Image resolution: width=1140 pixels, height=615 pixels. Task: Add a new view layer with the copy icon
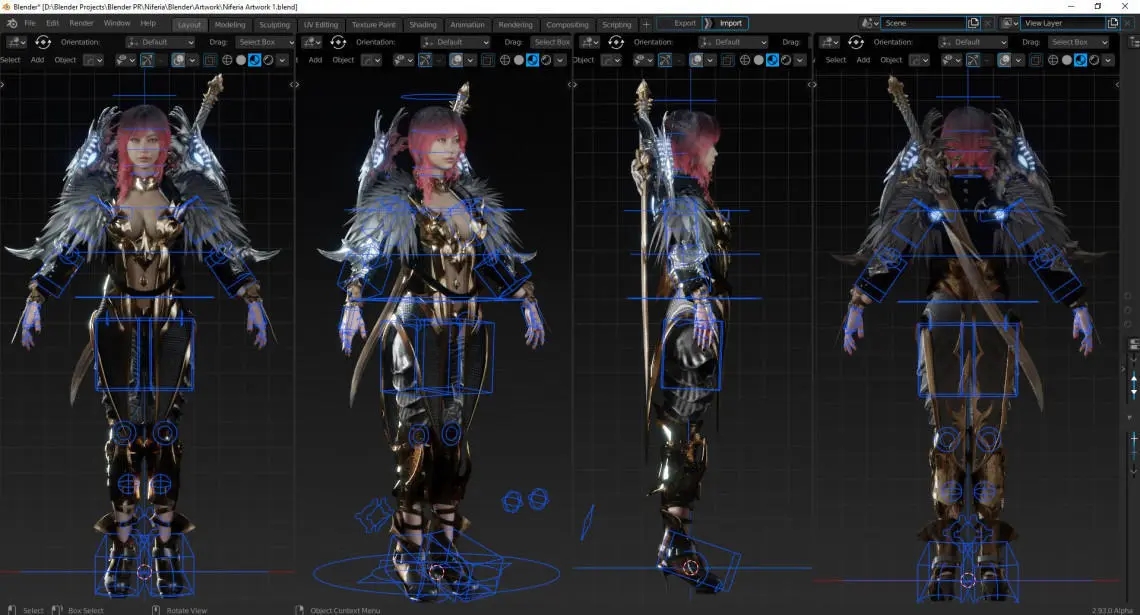1113,23
